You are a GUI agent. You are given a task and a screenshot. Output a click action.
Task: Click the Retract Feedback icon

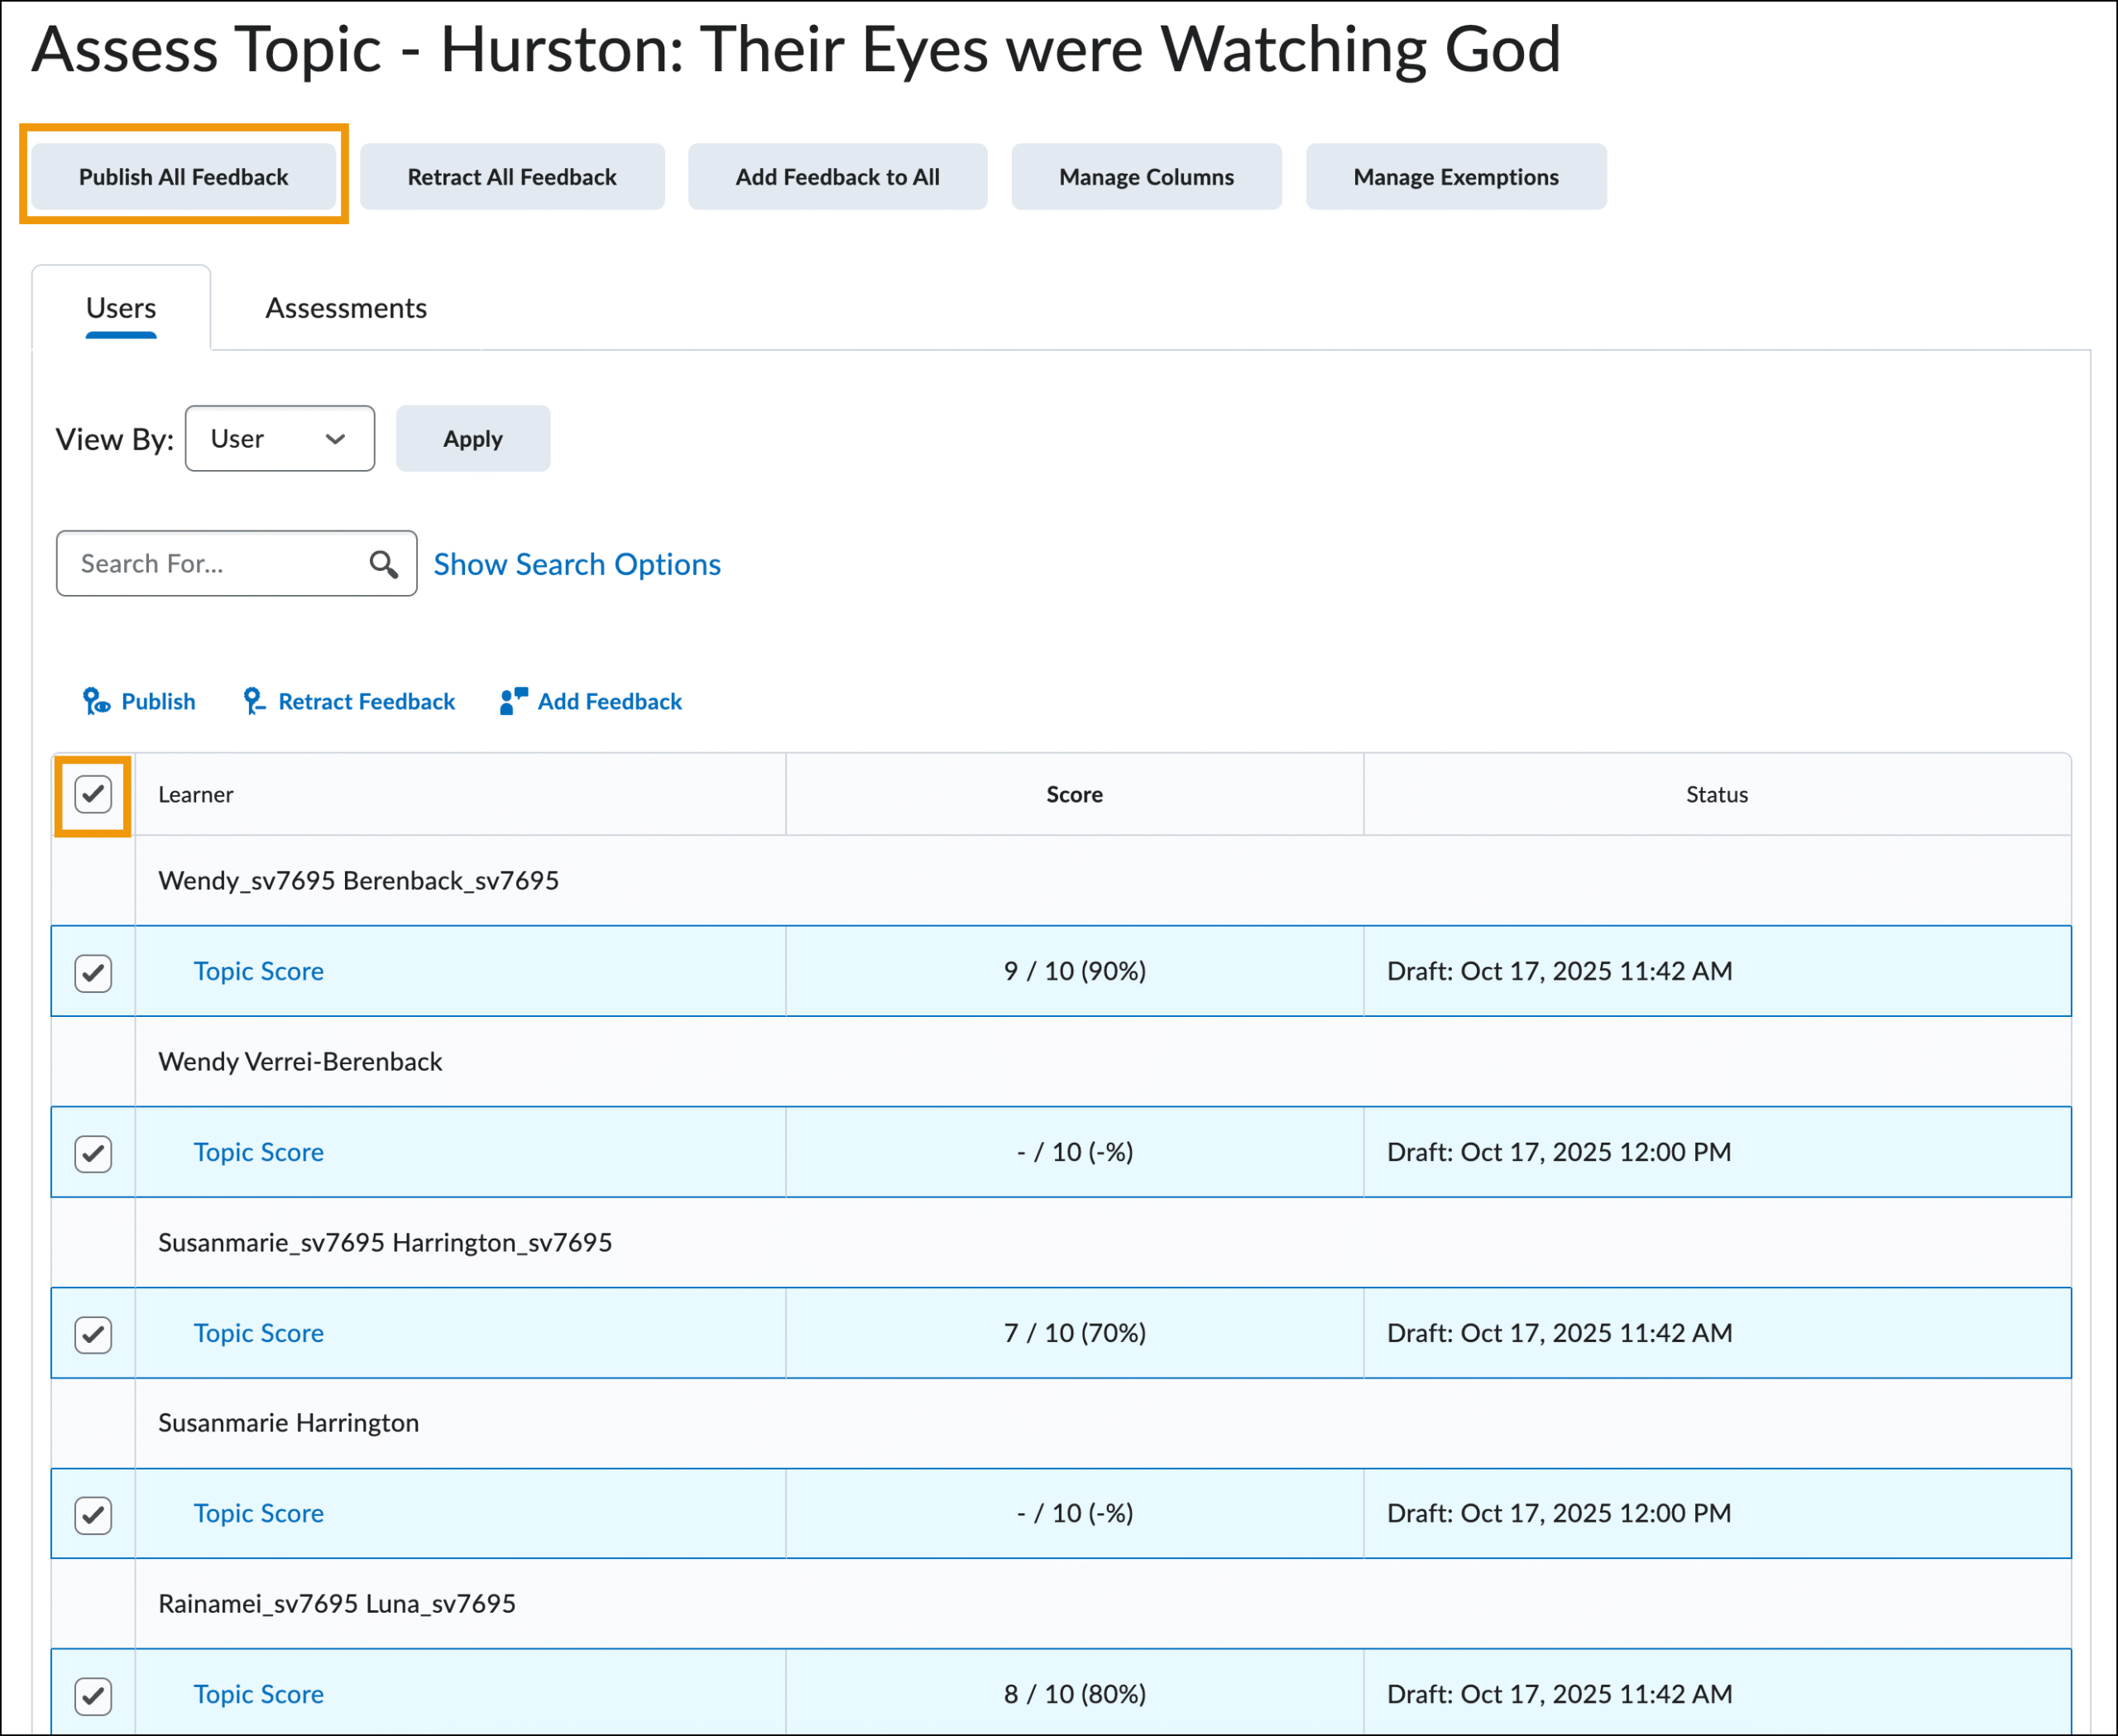254,702
